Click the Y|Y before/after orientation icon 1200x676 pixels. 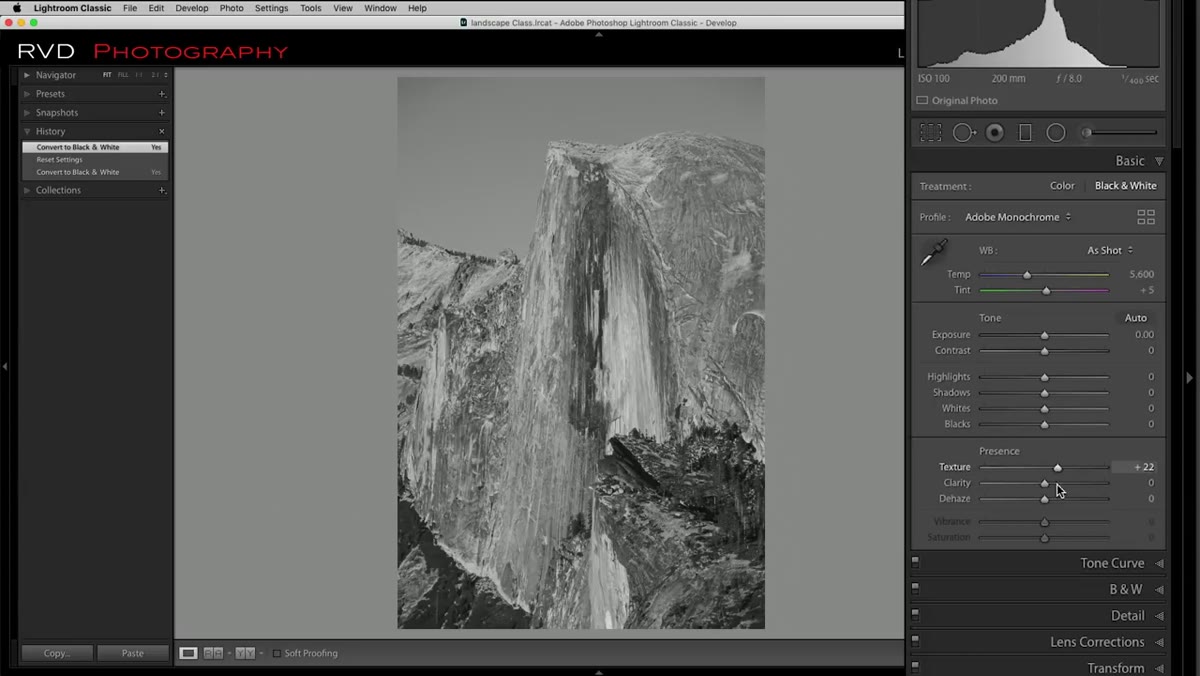coord(245,653)
